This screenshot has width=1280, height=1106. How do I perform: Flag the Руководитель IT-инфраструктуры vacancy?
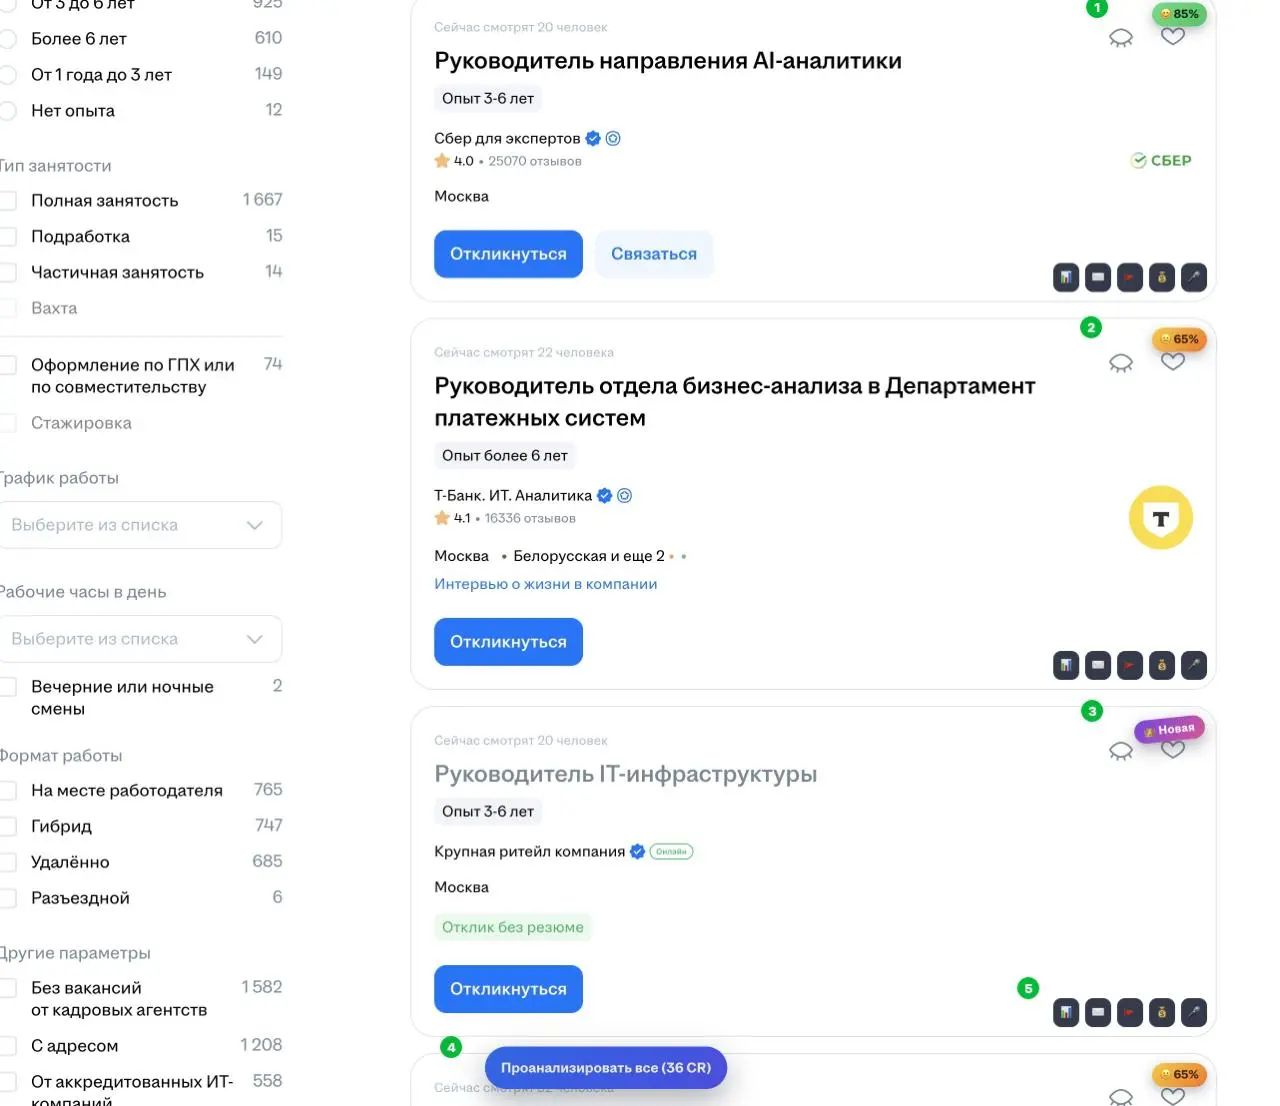click(1129, 1012)
